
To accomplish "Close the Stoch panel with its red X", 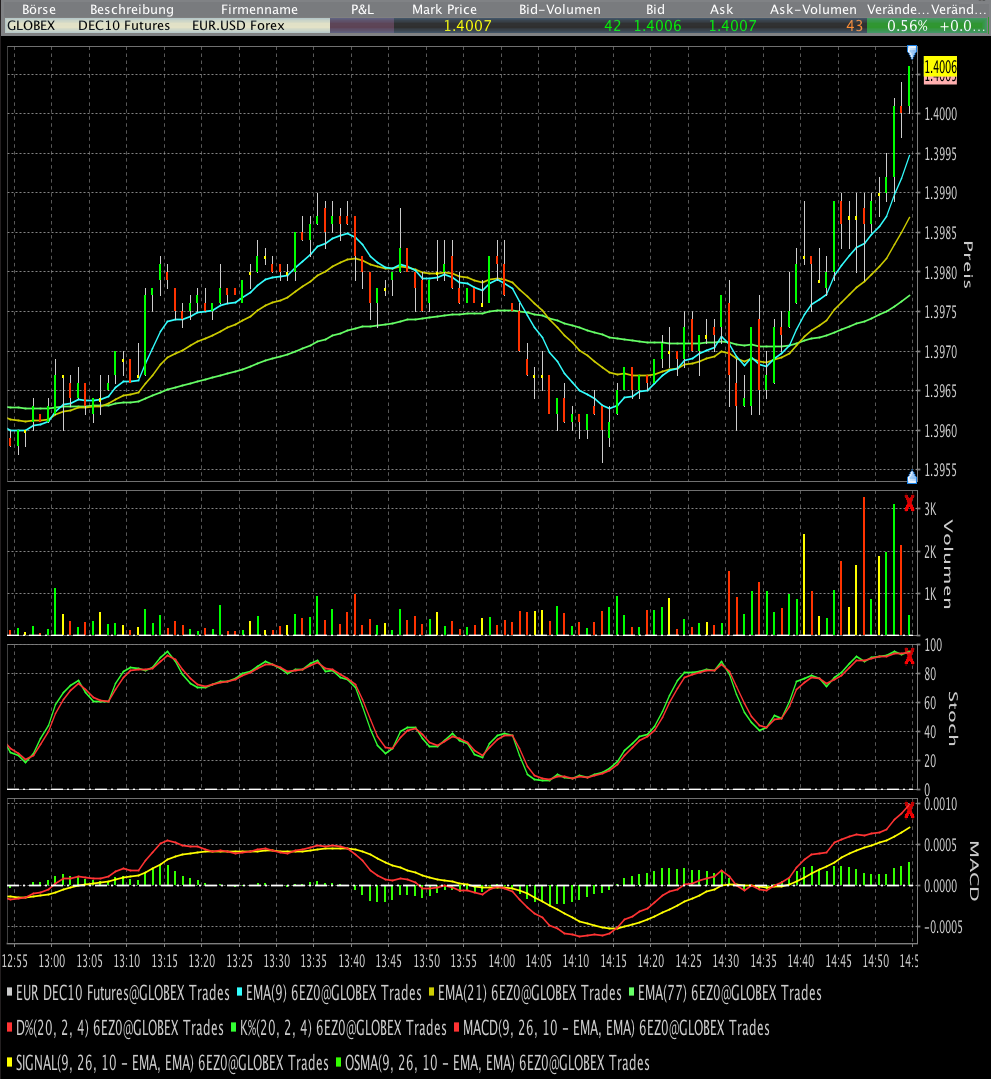I will 909,656.
